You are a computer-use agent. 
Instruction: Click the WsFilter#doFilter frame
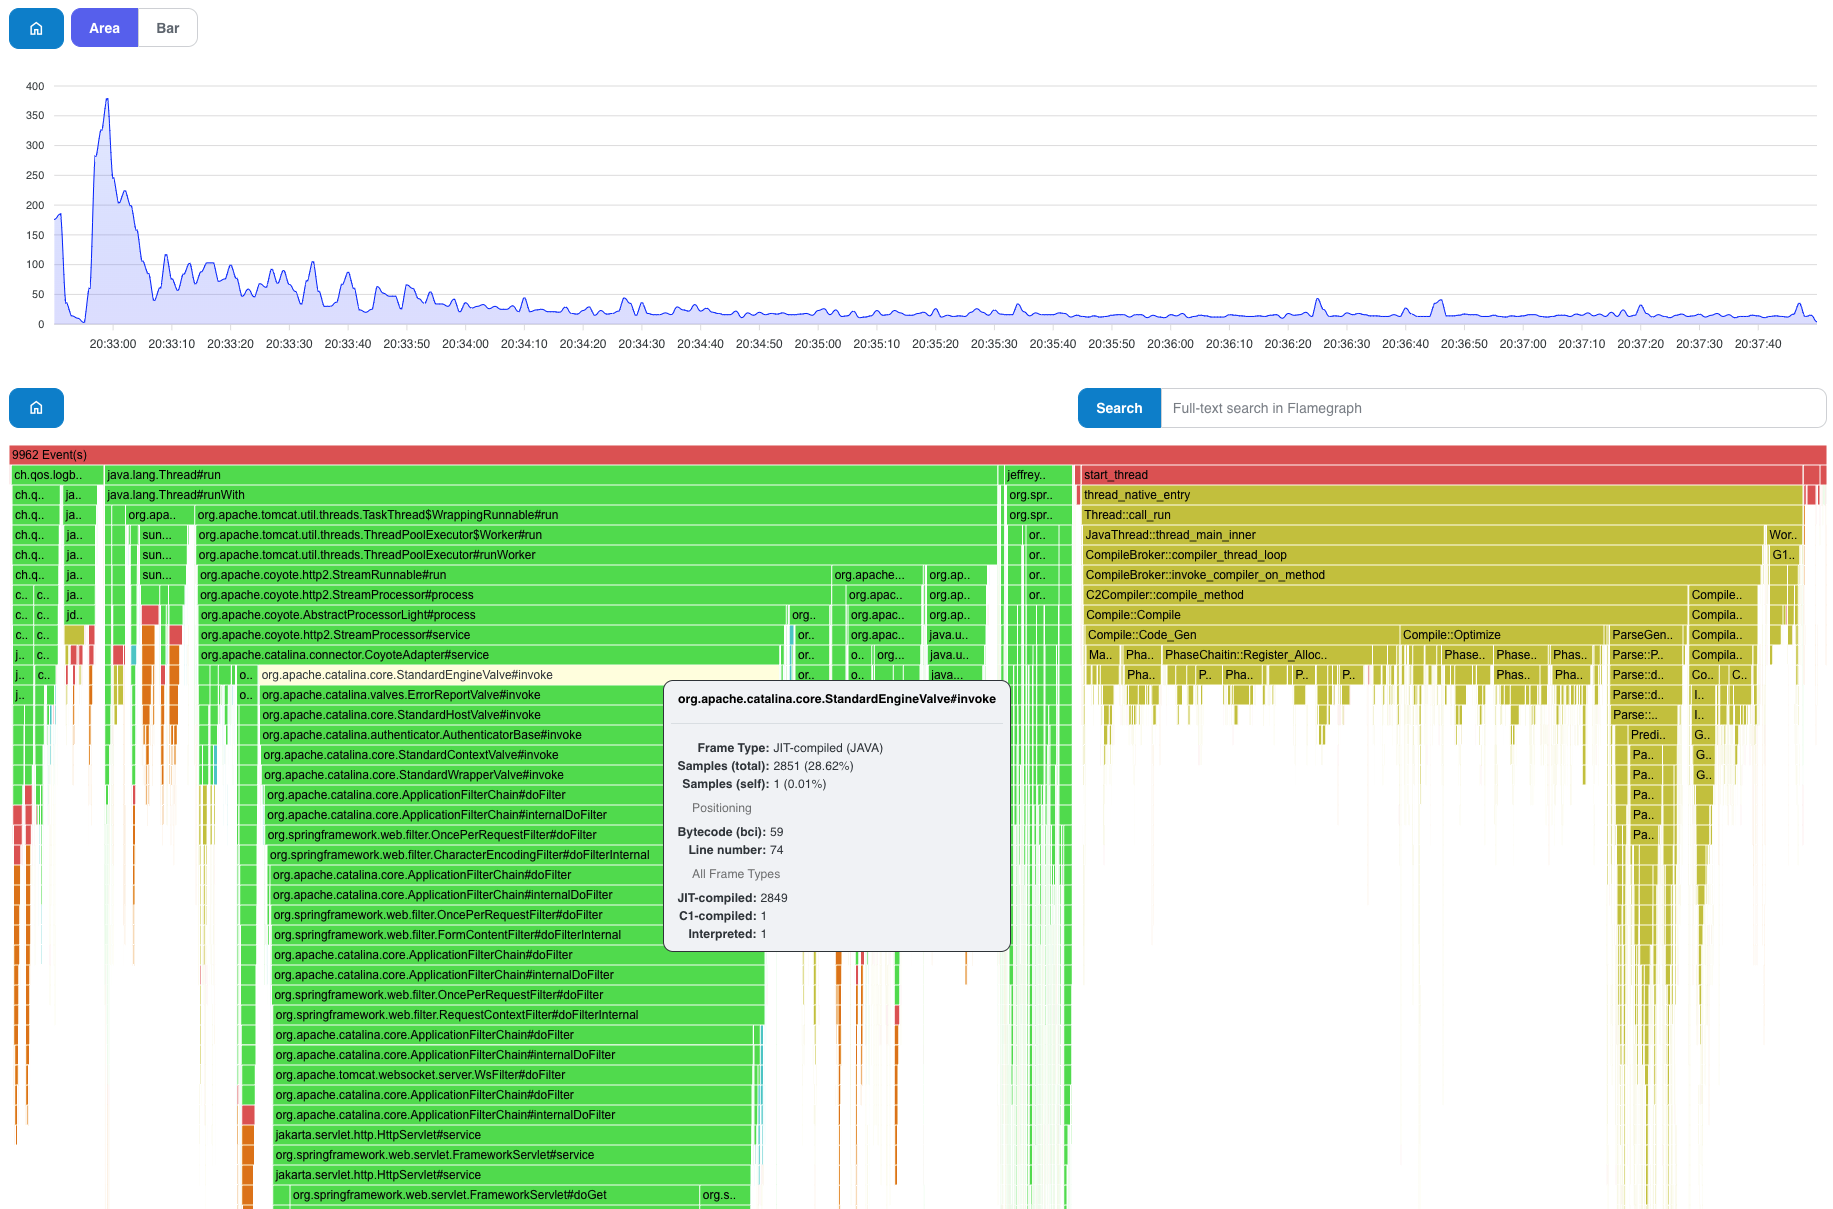pos(510,1075)
